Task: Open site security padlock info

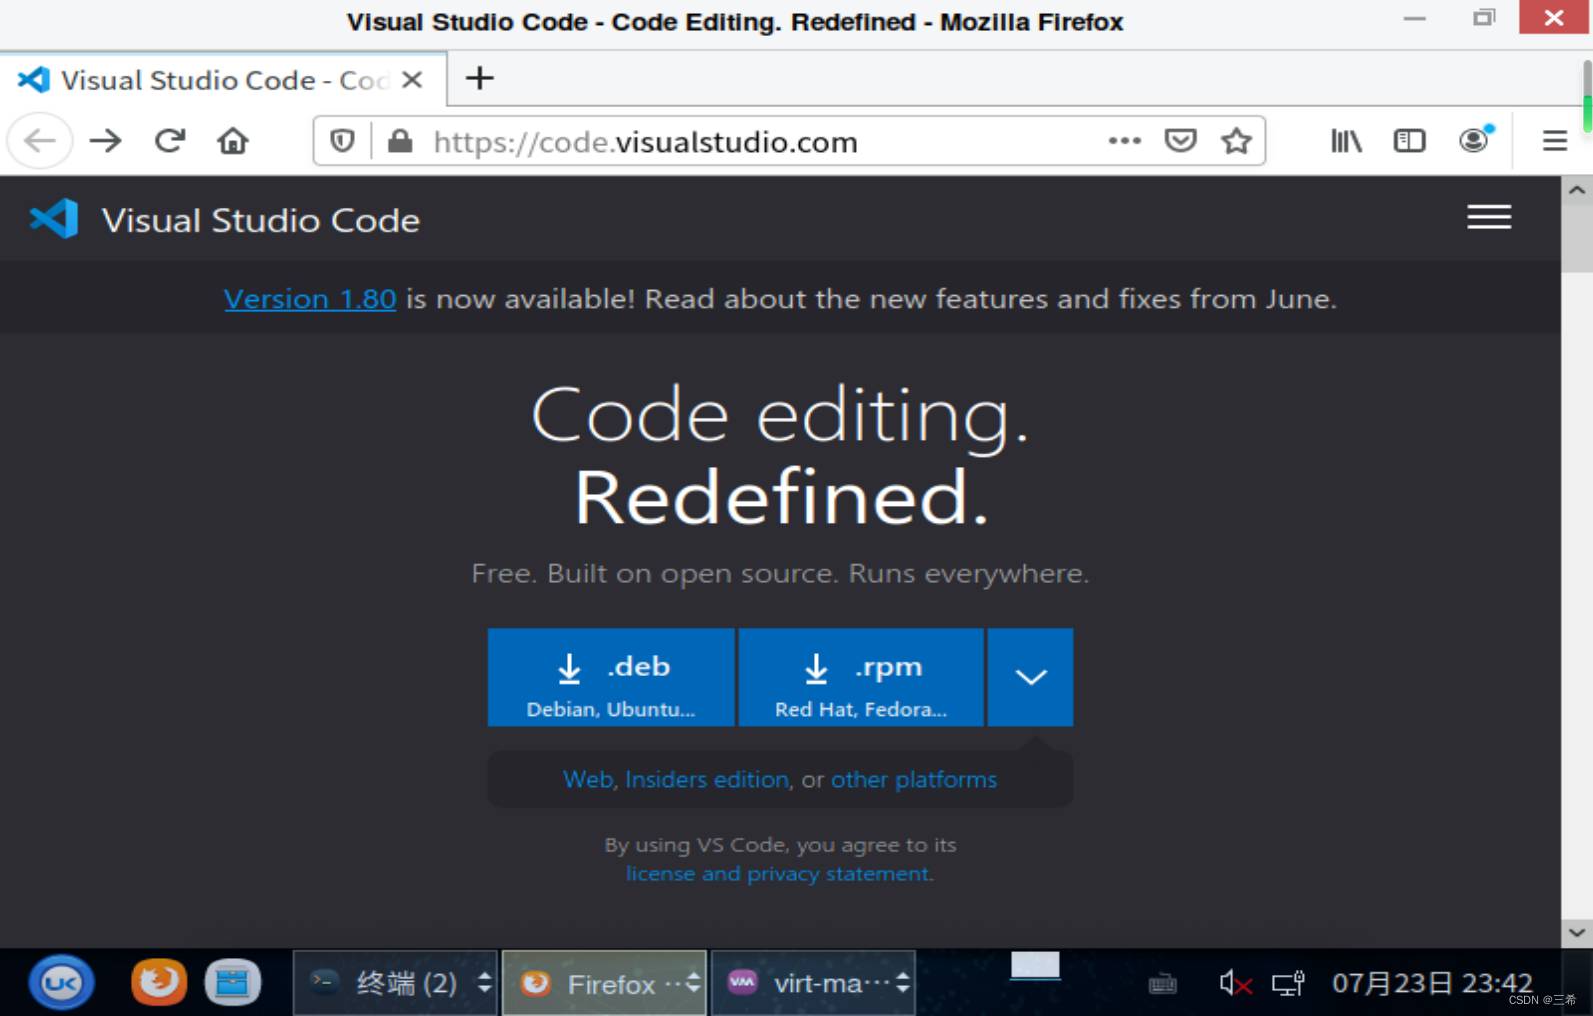Action: point(400,141)
